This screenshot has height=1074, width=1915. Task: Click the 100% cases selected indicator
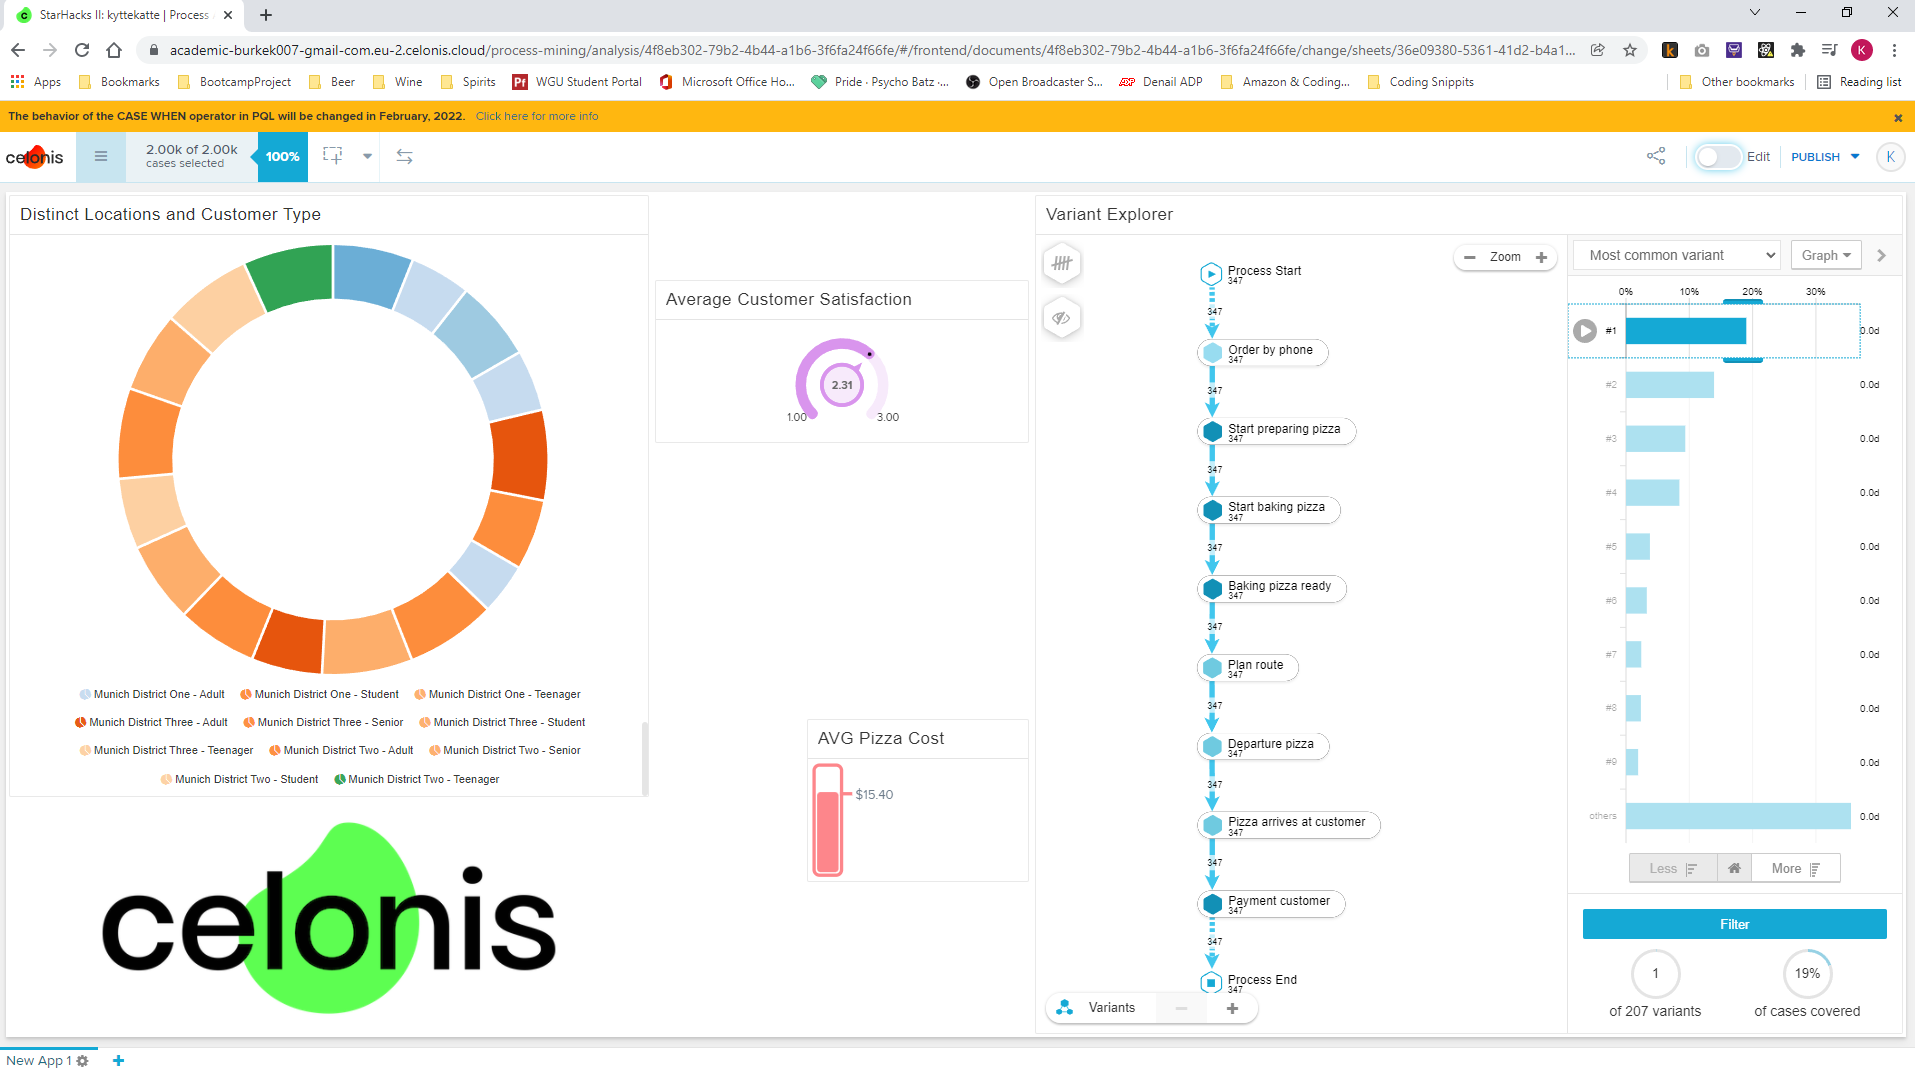tap(283, 157)
